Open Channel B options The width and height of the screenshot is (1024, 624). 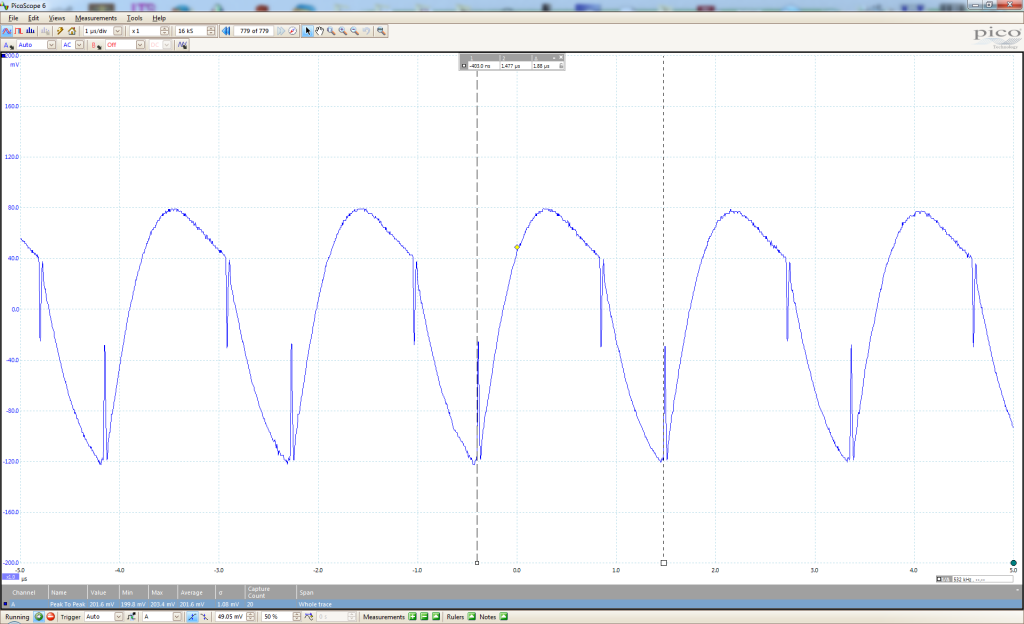pos(97,45)
